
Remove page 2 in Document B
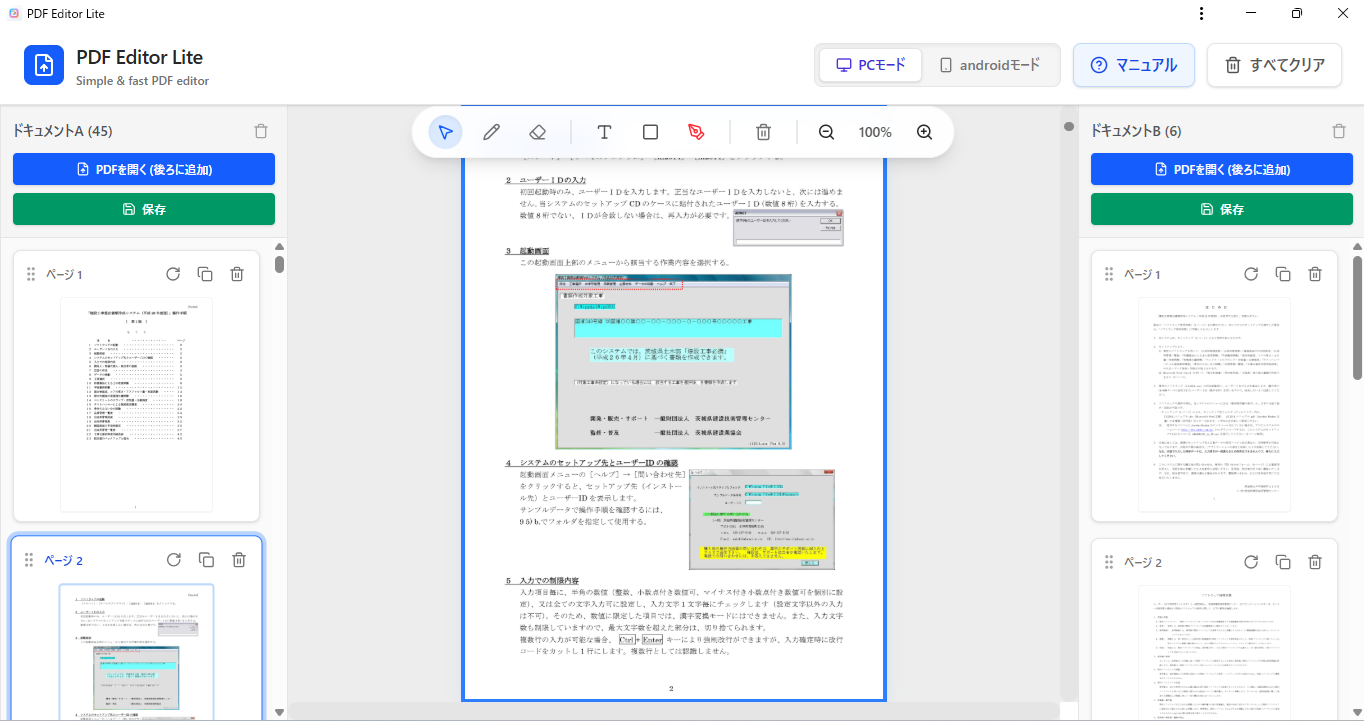point(1315,562)
